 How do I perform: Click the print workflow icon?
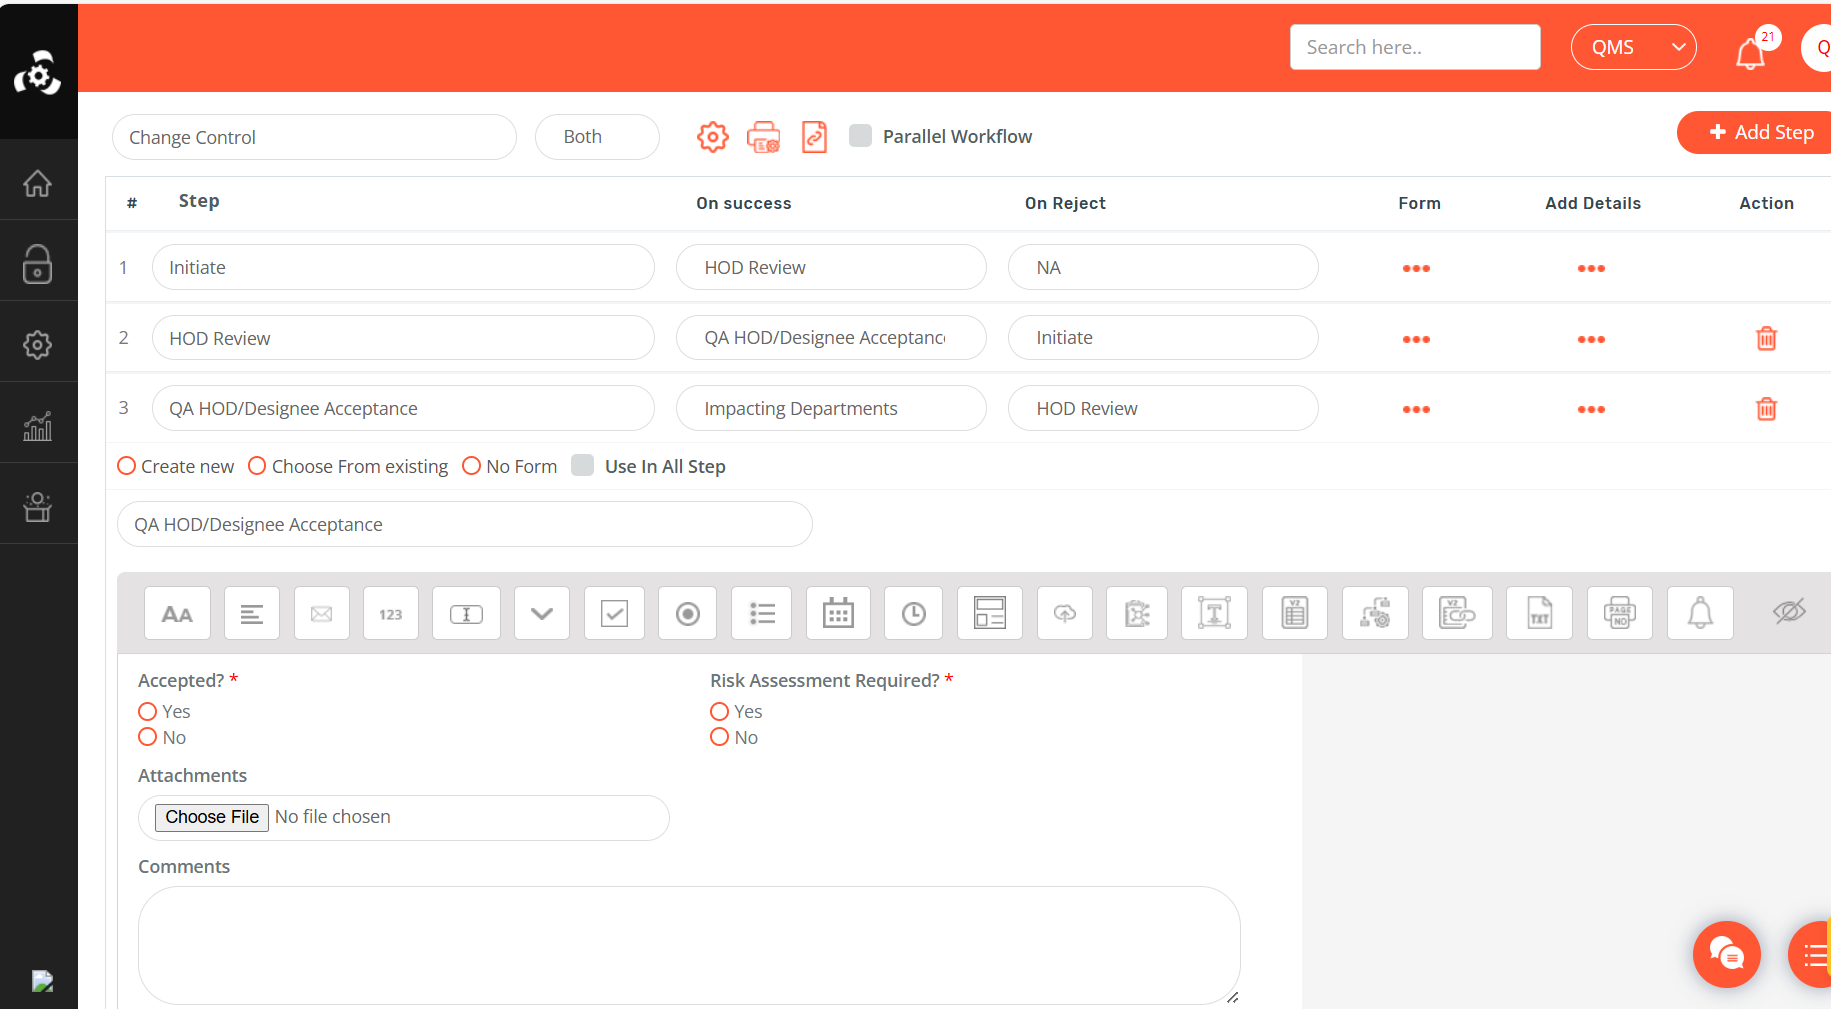(x=763, y=137)
